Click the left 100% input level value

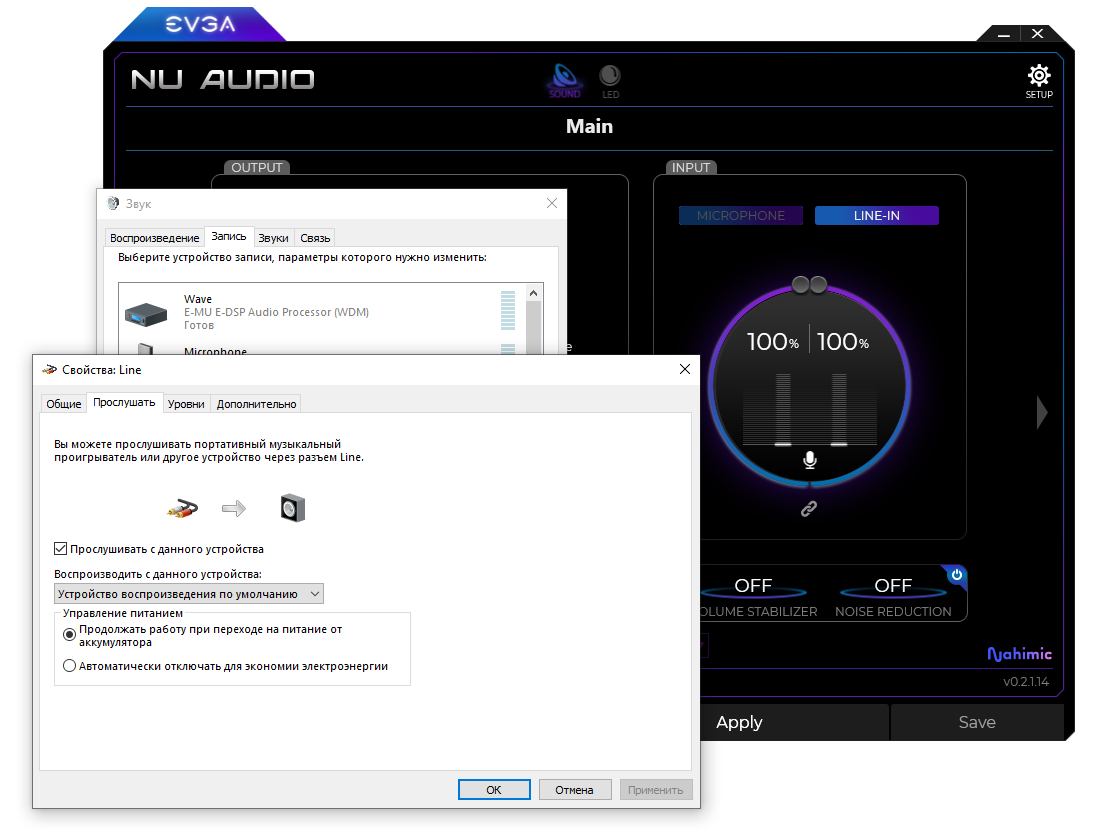772,342
